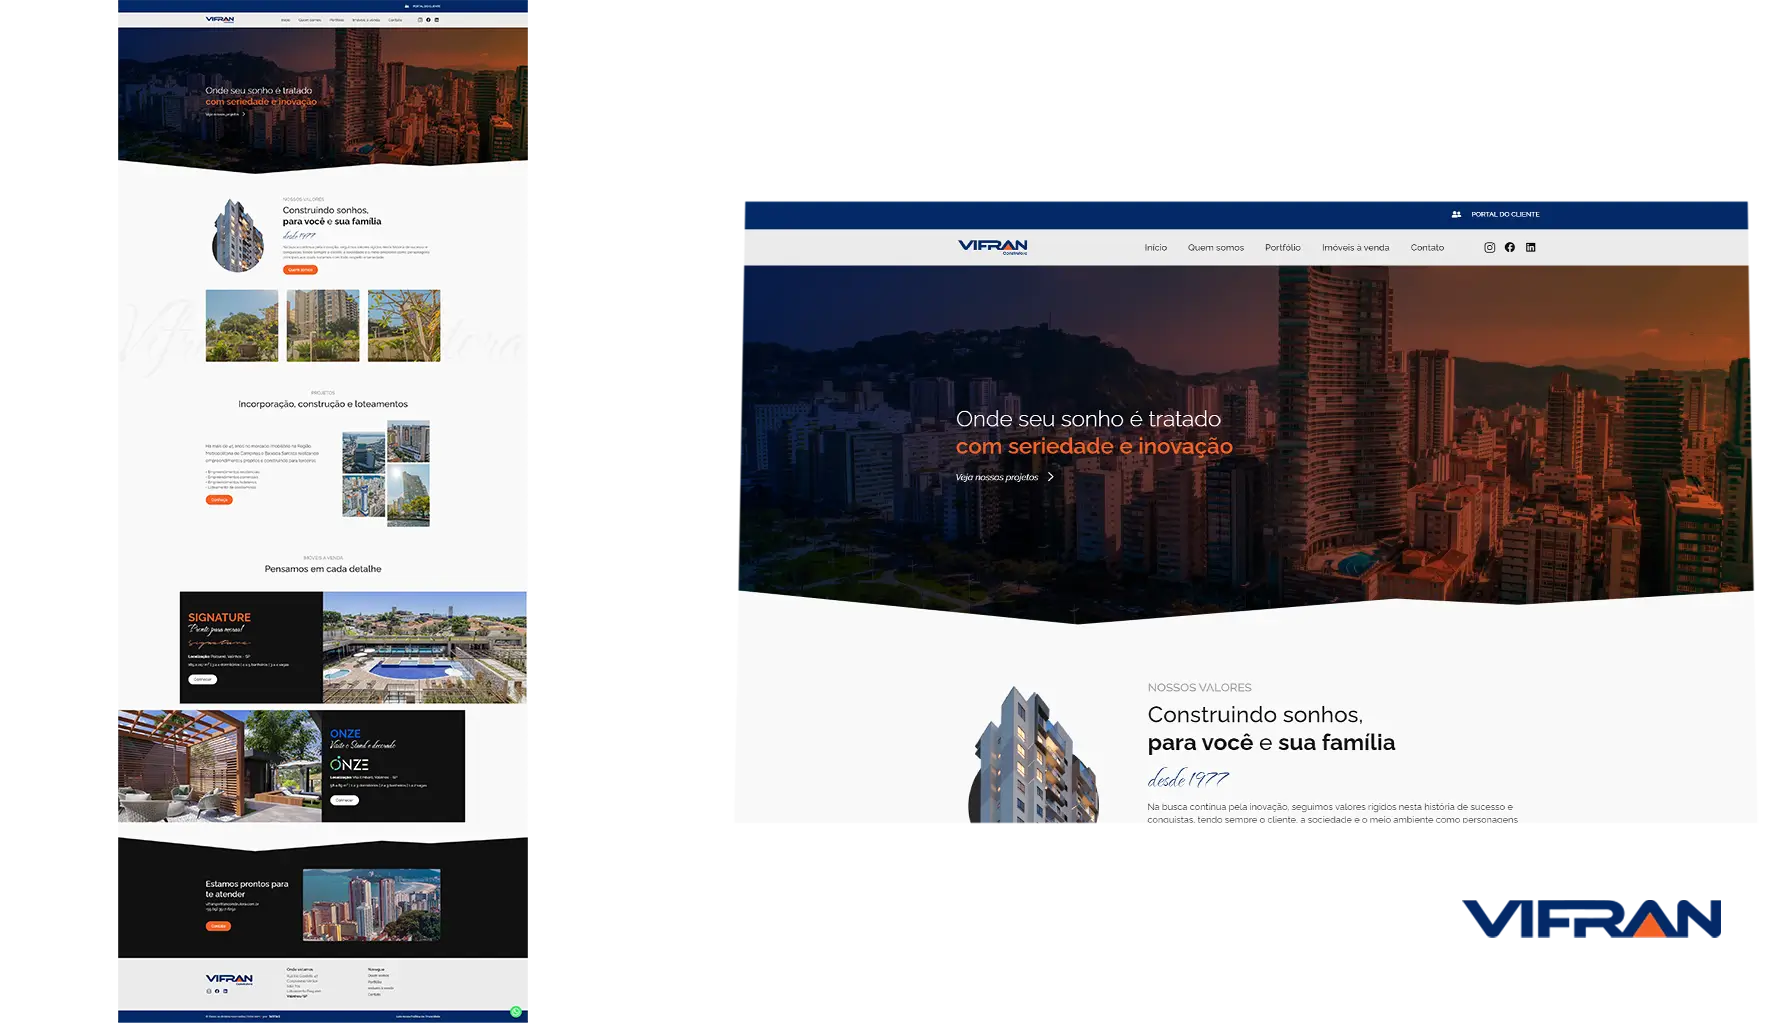The width and height of the screenshot is (1786, 1024).
Task: Open the coastal city photo beside 'Estamos prontos'
Action: 372,904
